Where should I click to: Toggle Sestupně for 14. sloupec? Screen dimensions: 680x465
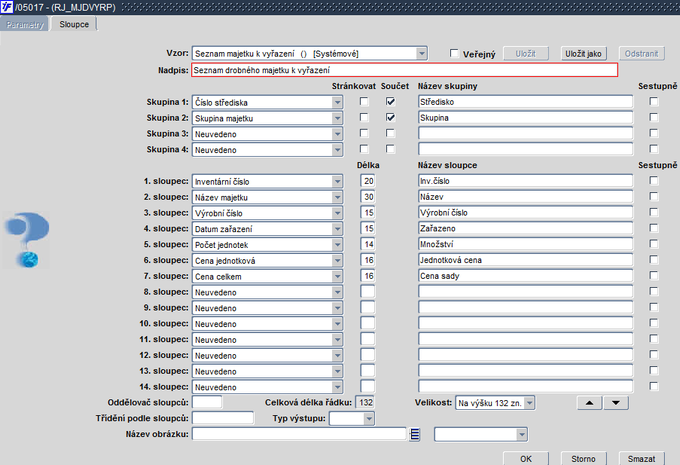[x=654, y=386]
